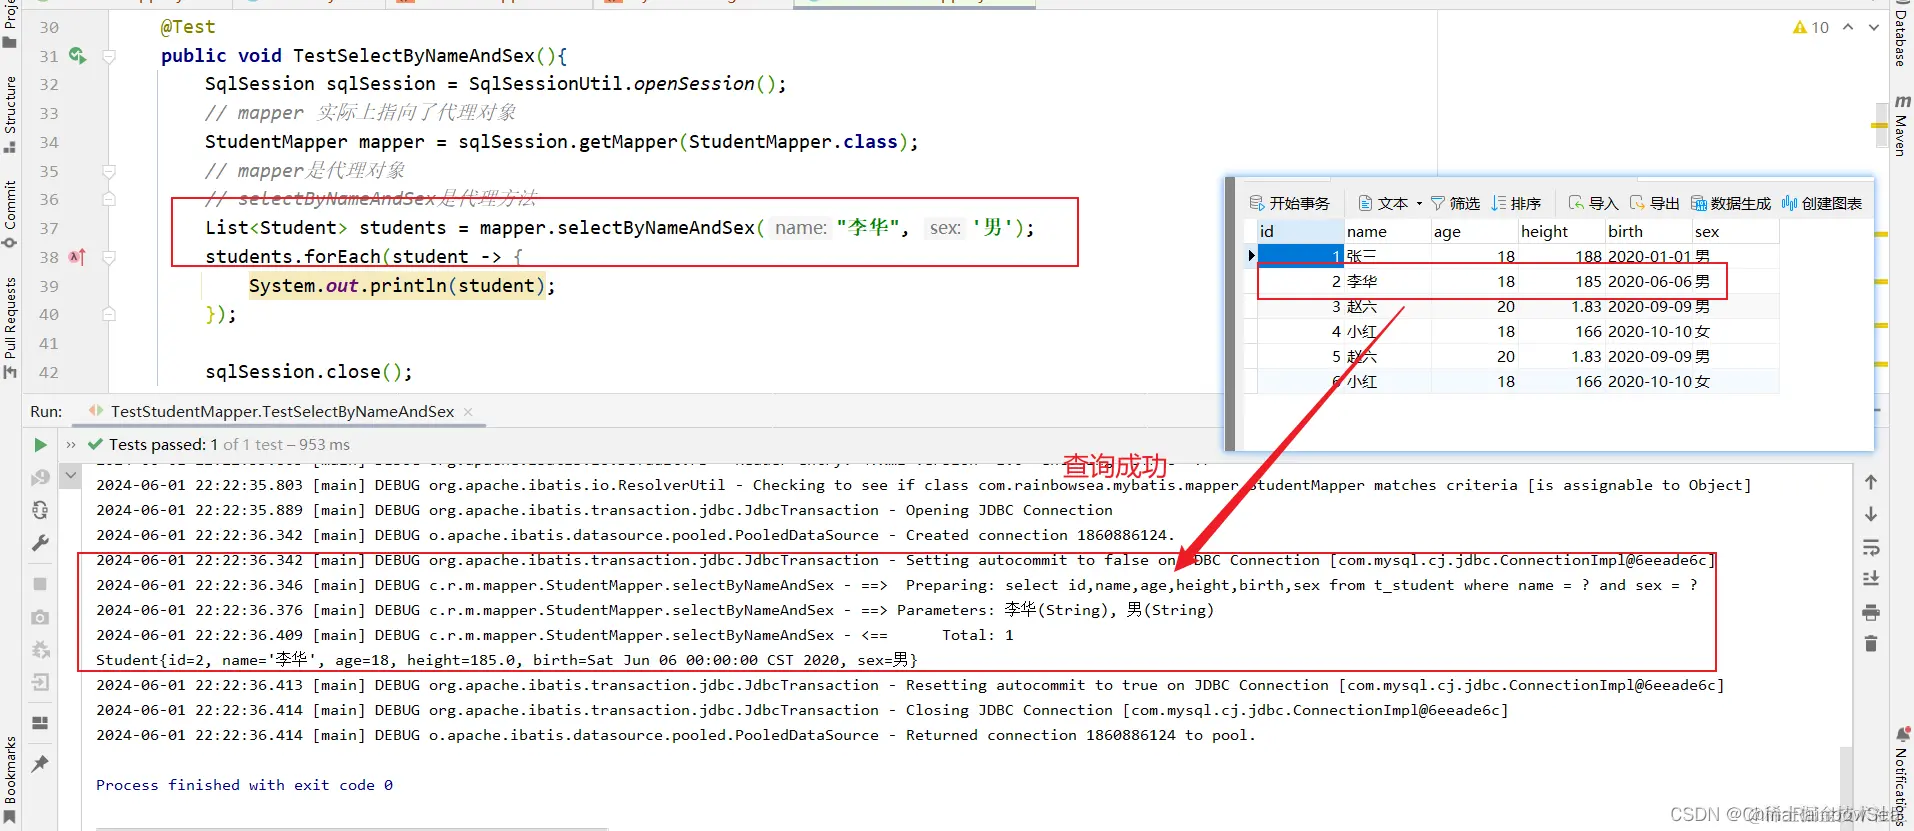Click the console vertical scrollbar

1845,786
